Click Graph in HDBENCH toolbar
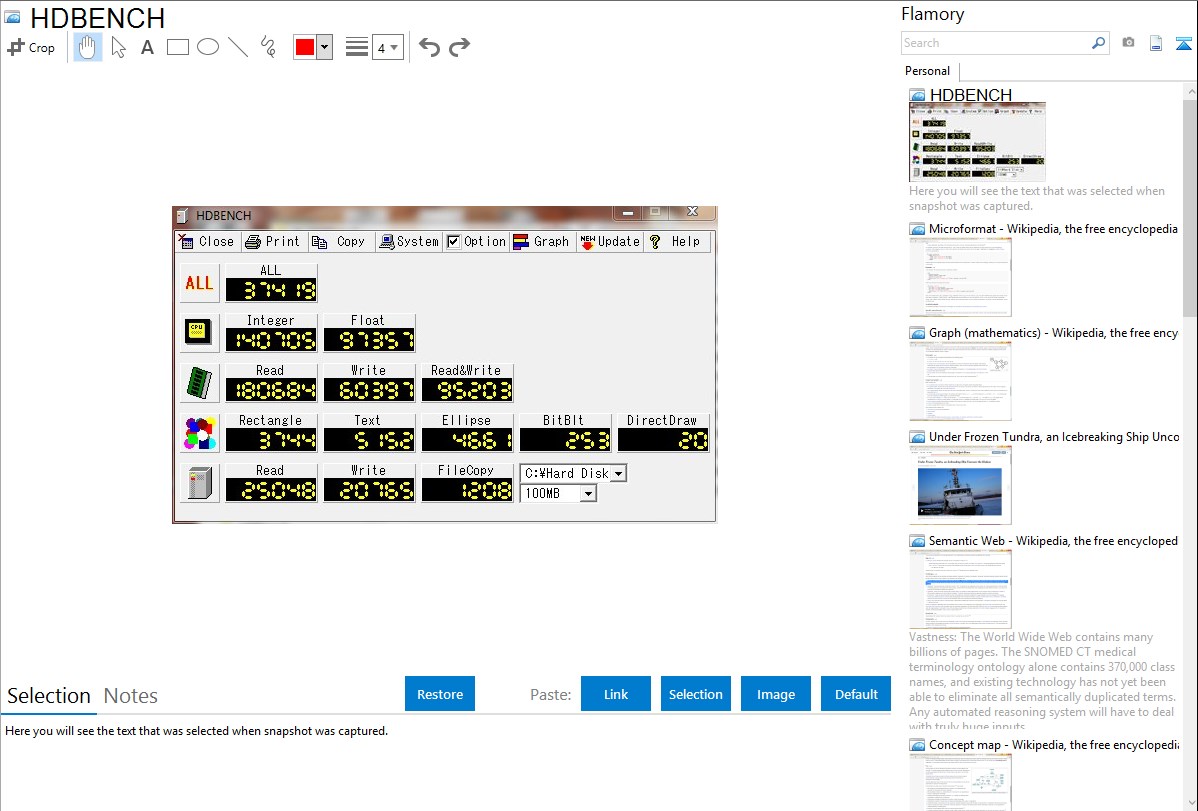Viewport: 1198px width, 811px height. pyautogui.click(x=542, y=242)
